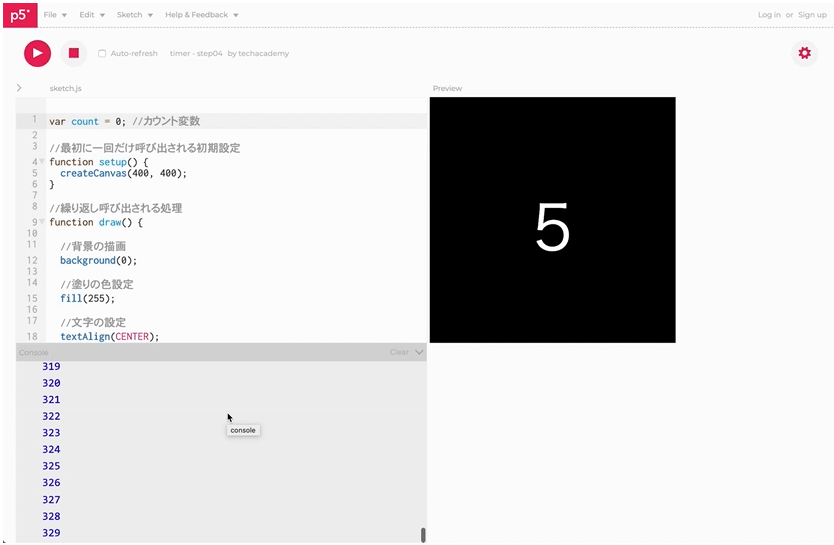The height and width of the screenshot is (545, 834).
Task: Run the sketch with the Play button
Action: pos(37,53)
